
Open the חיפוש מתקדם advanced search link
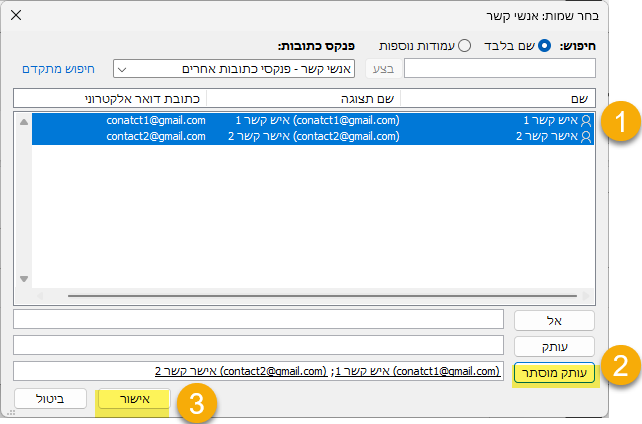[x=58, y=69]
